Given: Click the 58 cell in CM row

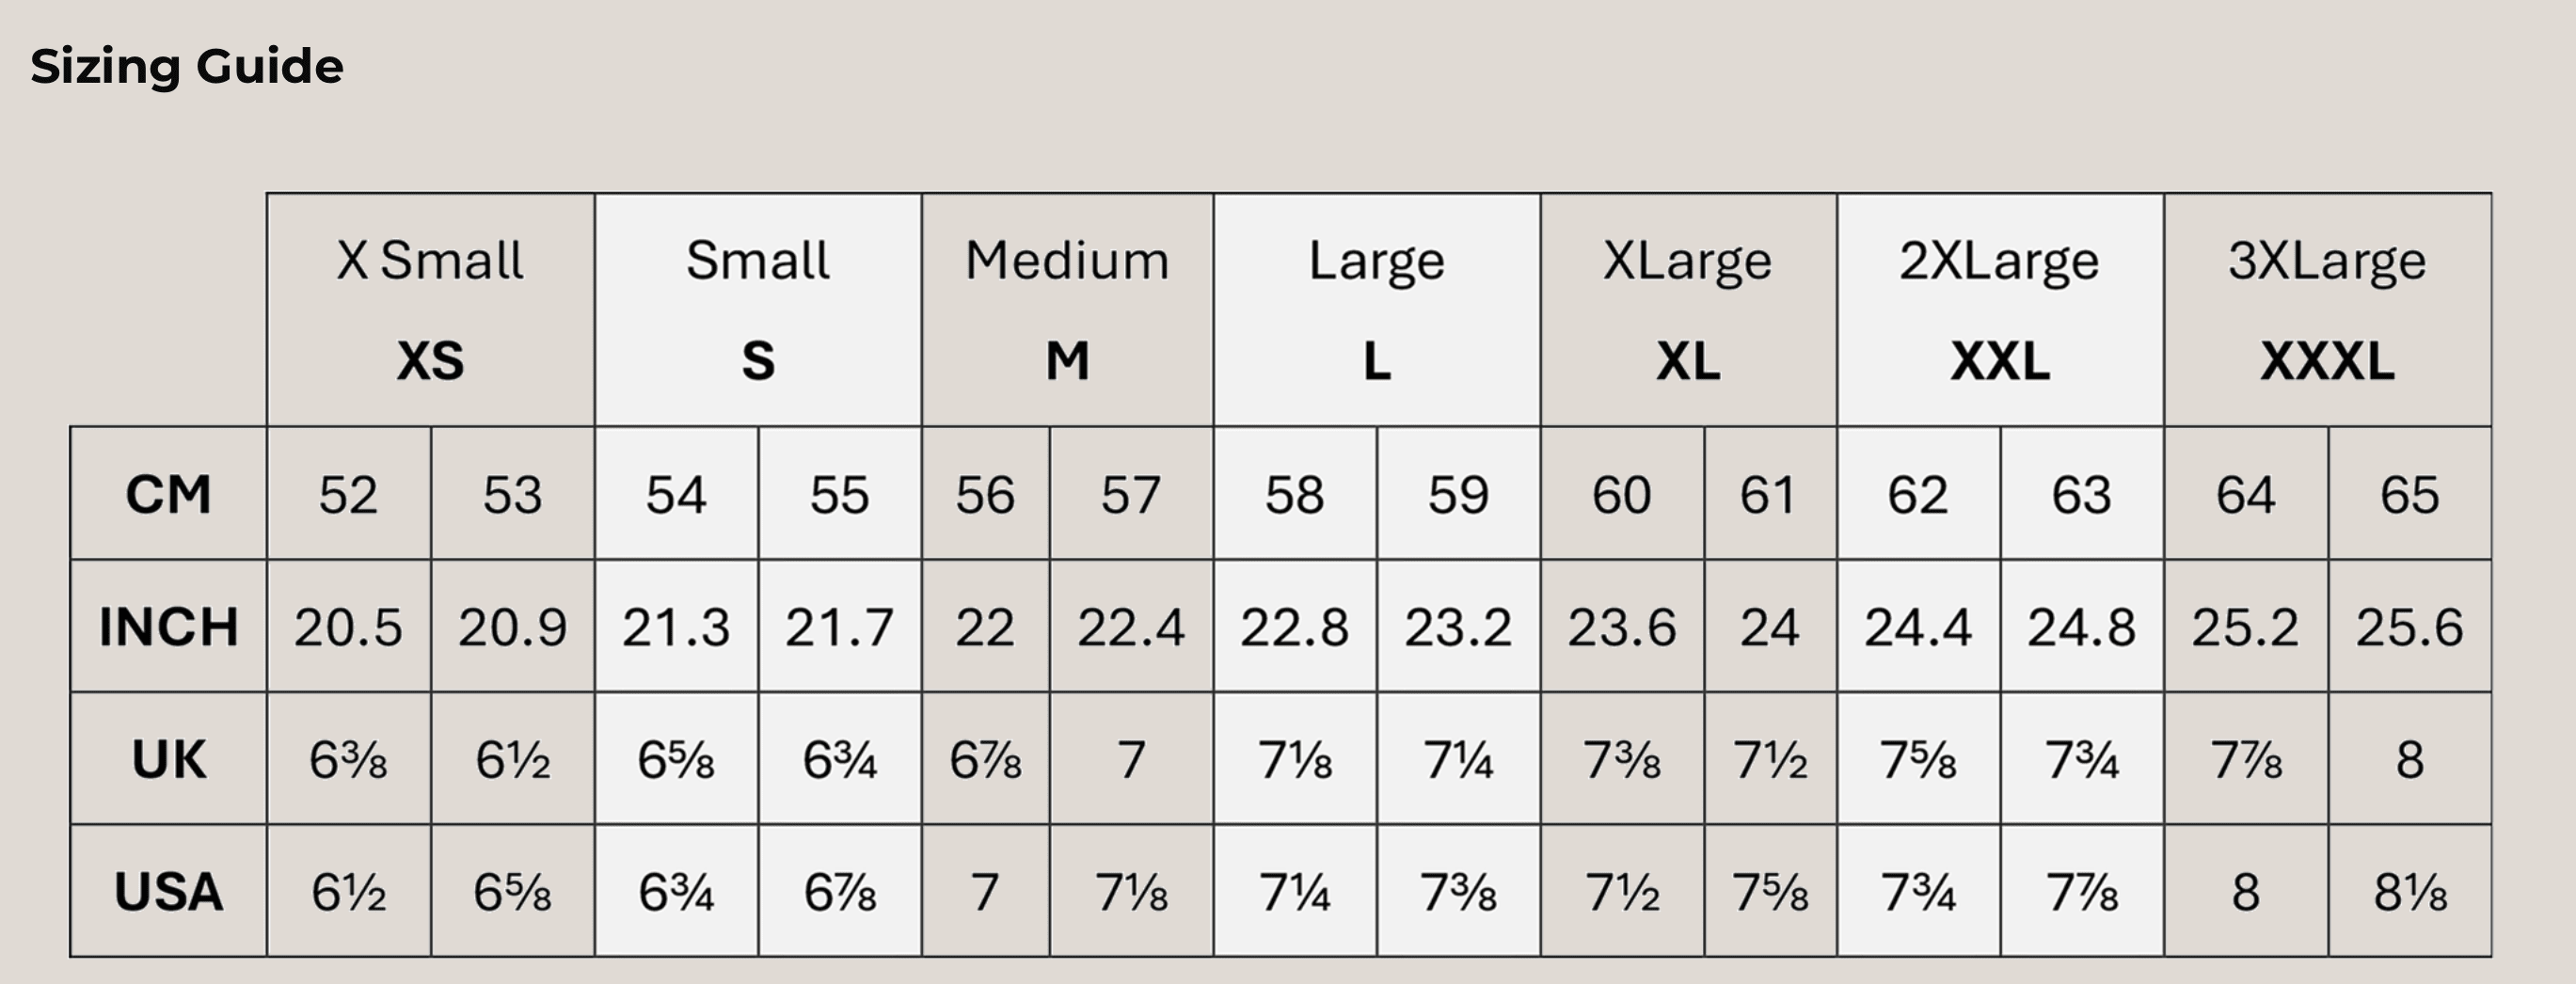Looking at the screenshot, I should click(1294, 494).
